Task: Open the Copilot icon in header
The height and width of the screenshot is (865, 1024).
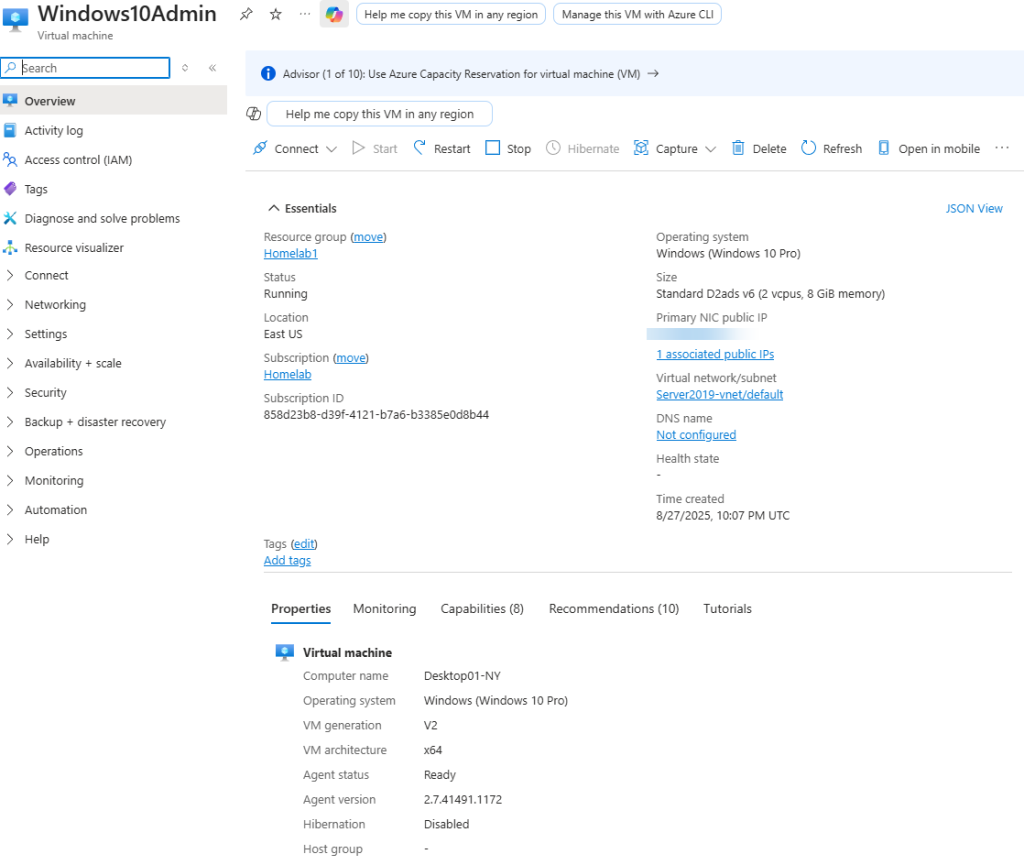Action: (x=334, y=14)
